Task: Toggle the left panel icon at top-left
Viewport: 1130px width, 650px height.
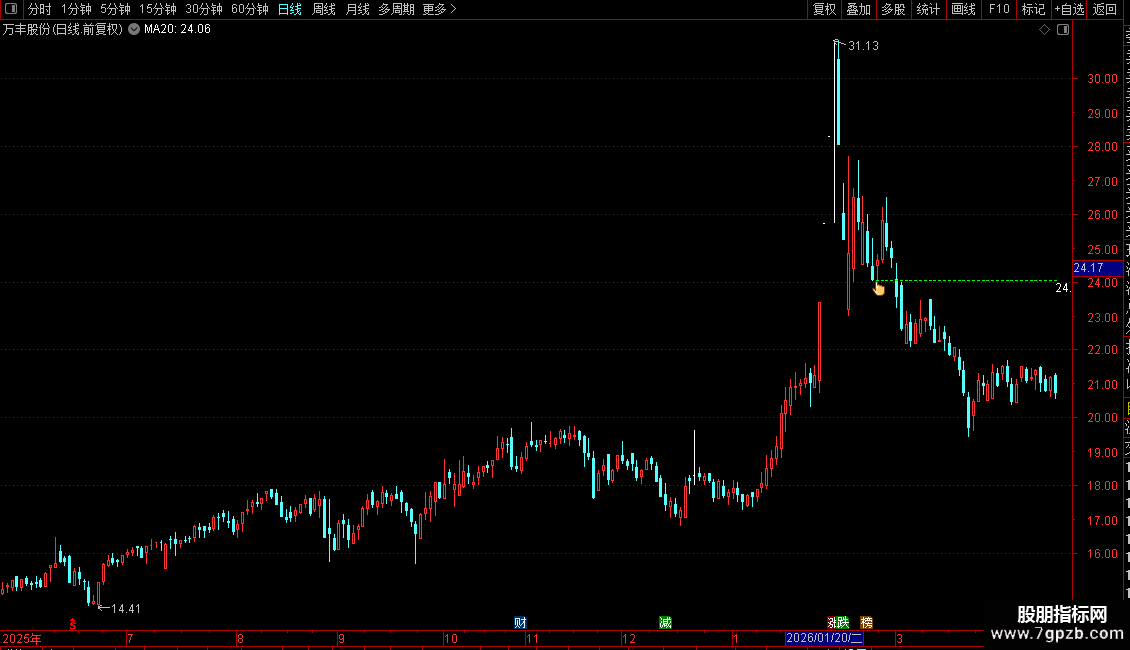Action: point(11,9)
